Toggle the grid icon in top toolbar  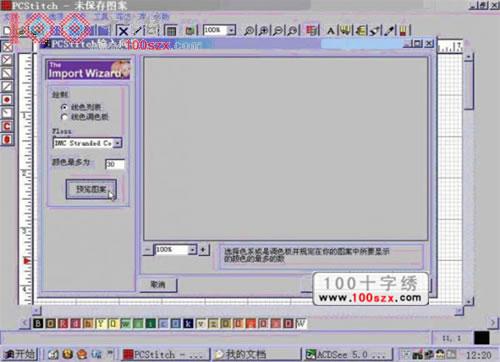171,31
